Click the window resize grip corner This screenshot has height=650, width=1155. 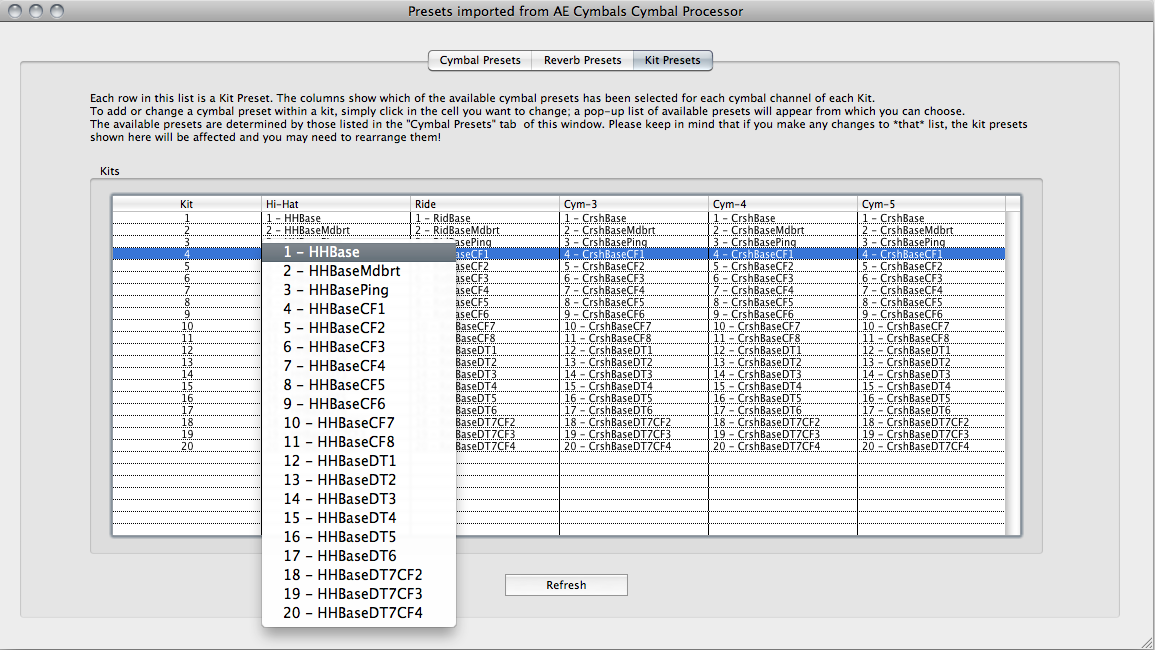coord(1145,640)
